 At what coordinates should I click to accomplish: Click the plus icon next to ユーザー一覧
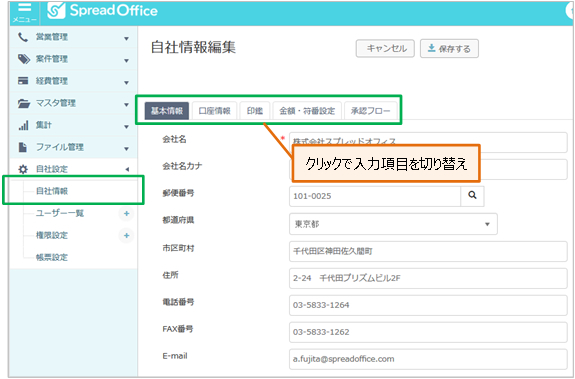127,213
